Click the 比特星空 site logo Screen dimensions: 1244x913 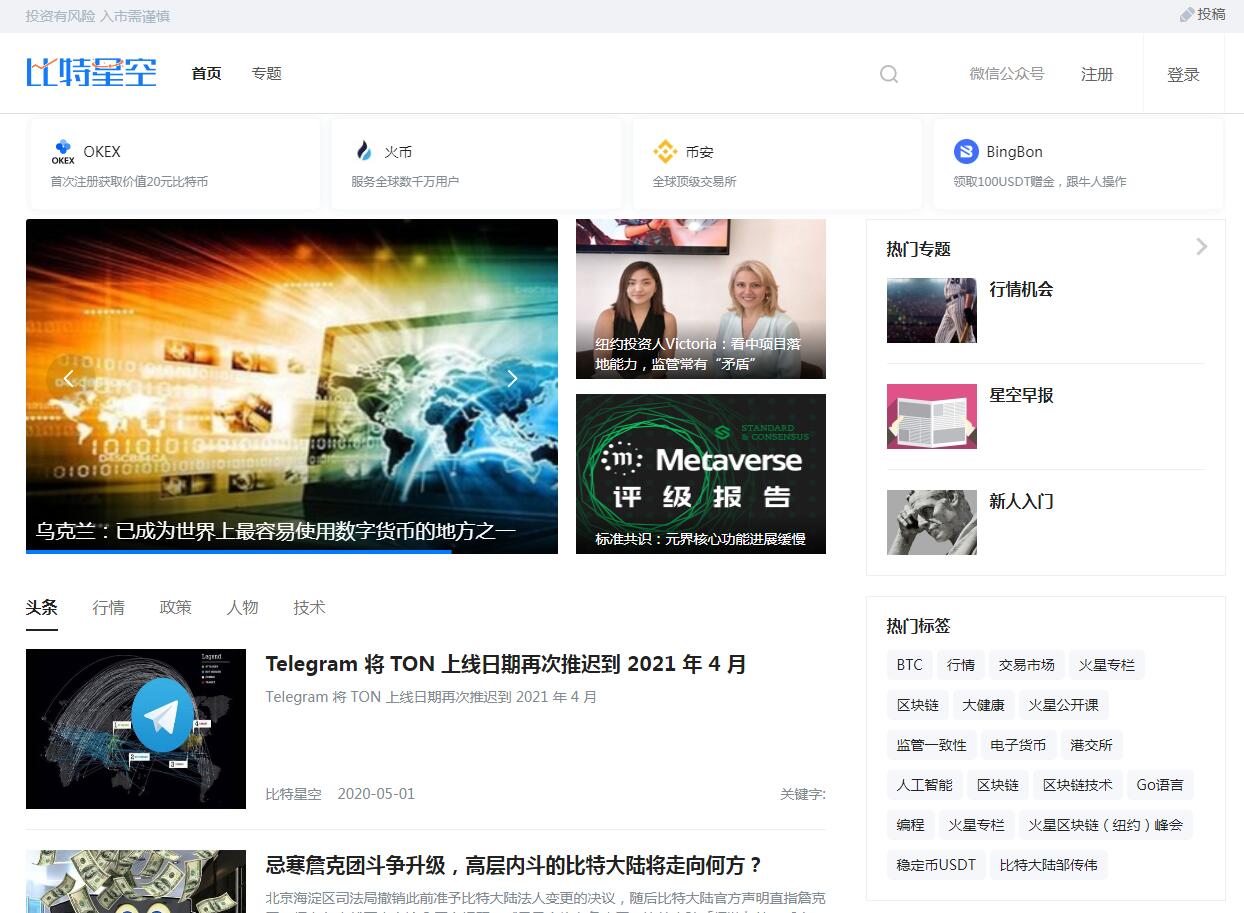coord(91,73)
